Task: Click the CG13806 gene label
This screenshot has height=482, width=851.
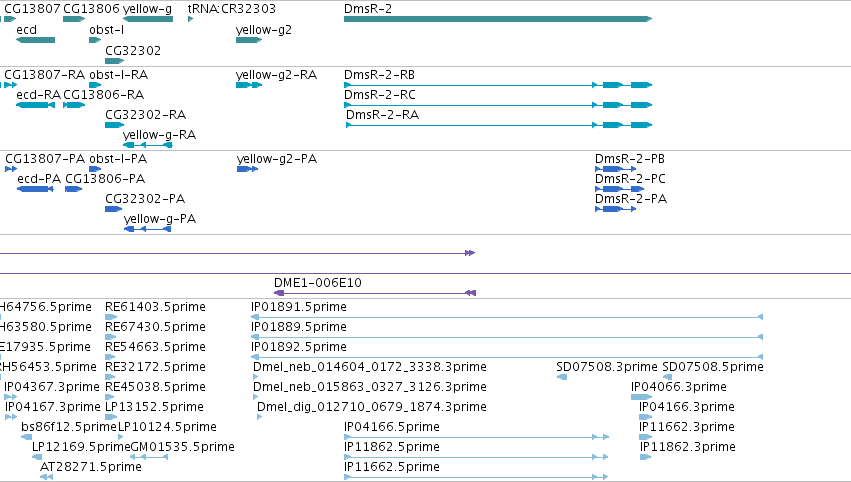Action: point(91,9)
